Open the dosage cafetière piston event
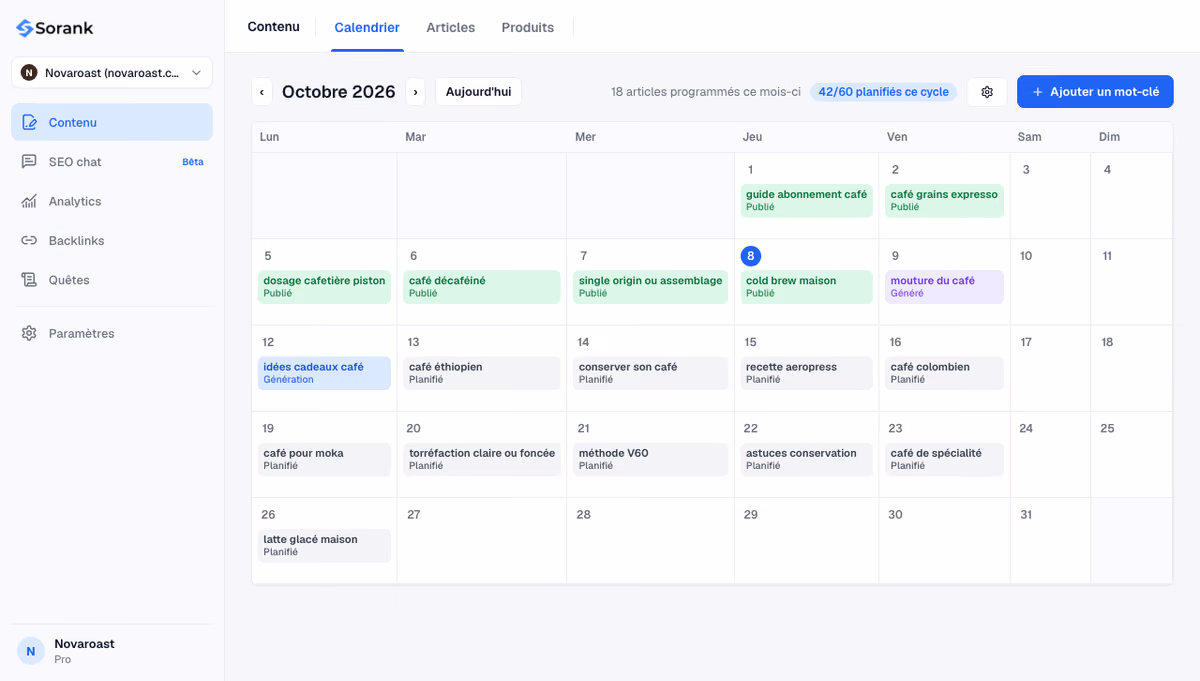This screenshot has height=681, width=1200. click(x=324, y=286)
